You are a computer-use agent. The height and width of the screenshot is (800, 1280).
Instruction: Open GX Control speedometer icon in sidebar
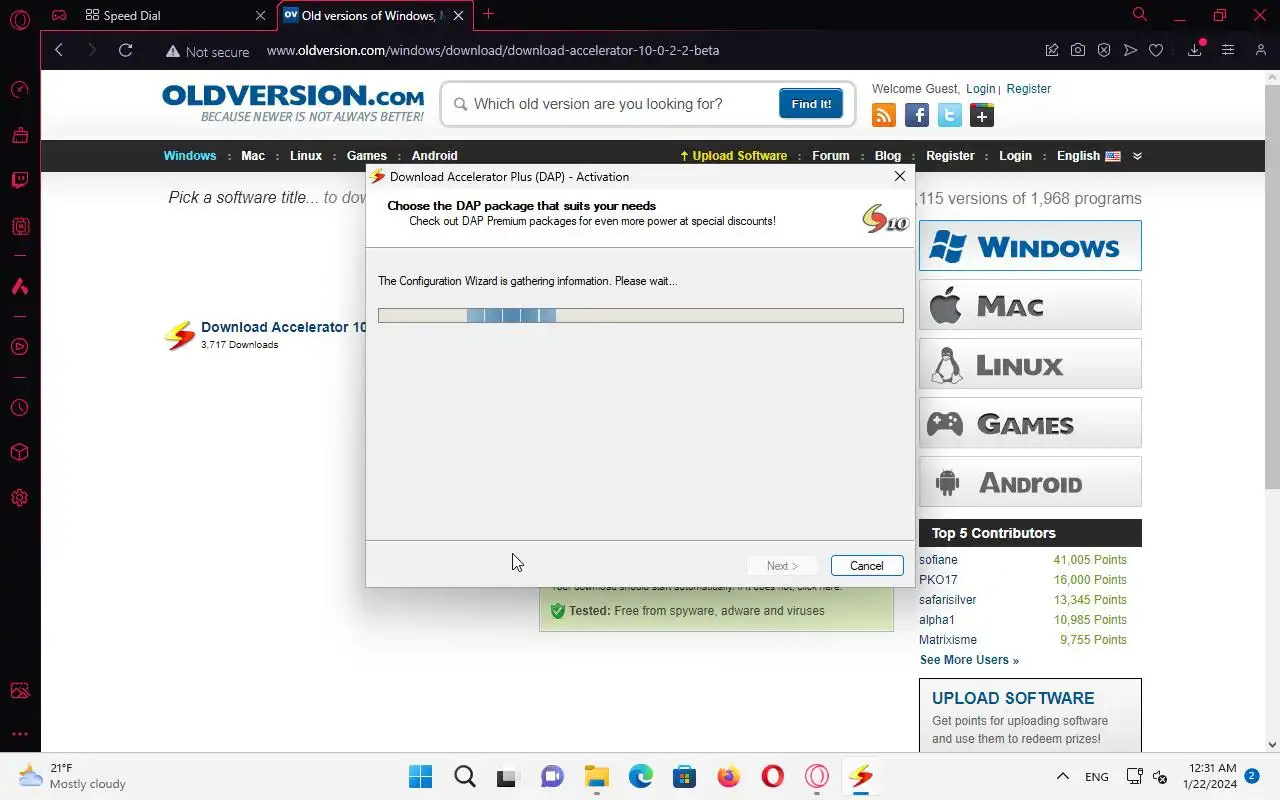click(x=20, y=89)
